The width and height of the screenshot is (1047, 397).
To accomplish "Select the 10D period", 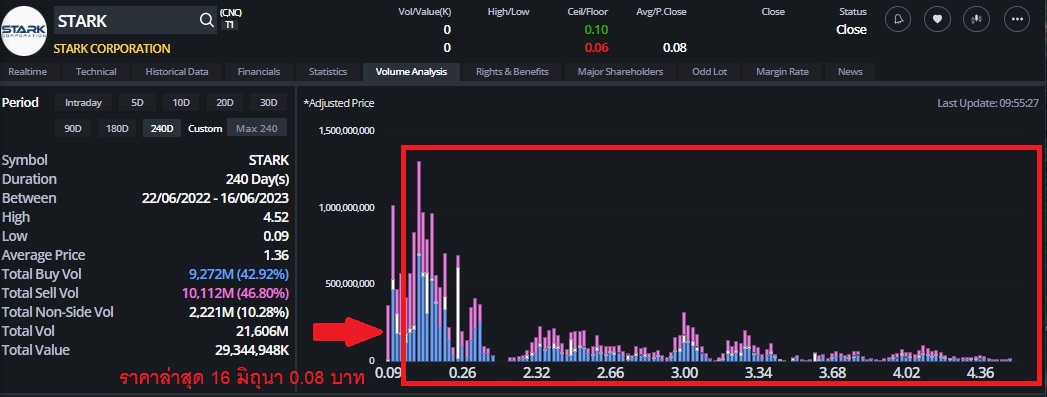I will tap(181, 103).
